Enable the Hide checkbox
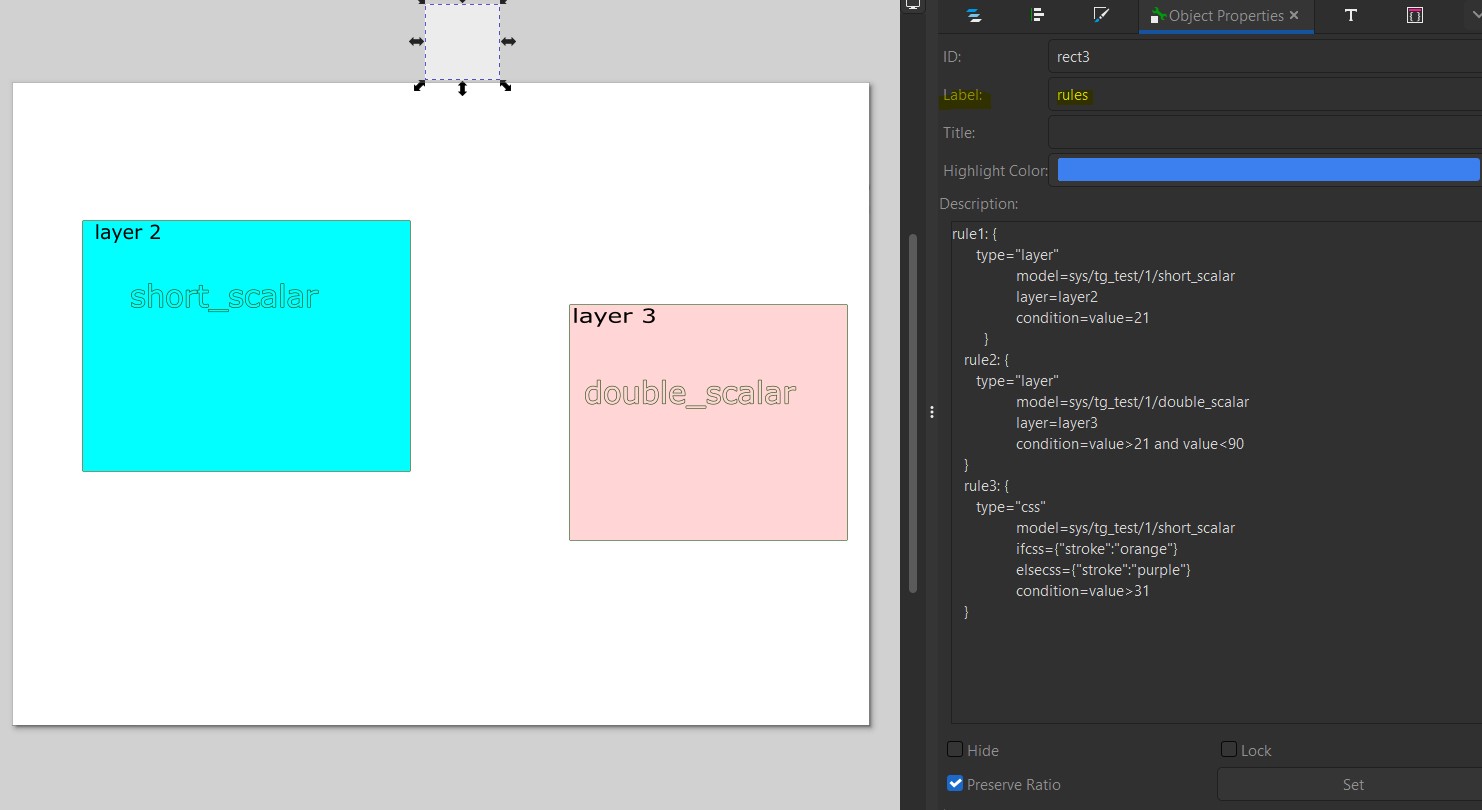Viewport: 1482px width, 810px height. coord(955,749)
